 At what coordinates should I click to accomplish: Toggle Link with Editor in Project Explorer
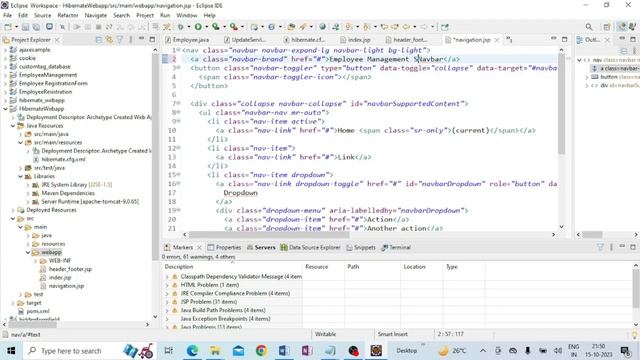click(109, 40)
